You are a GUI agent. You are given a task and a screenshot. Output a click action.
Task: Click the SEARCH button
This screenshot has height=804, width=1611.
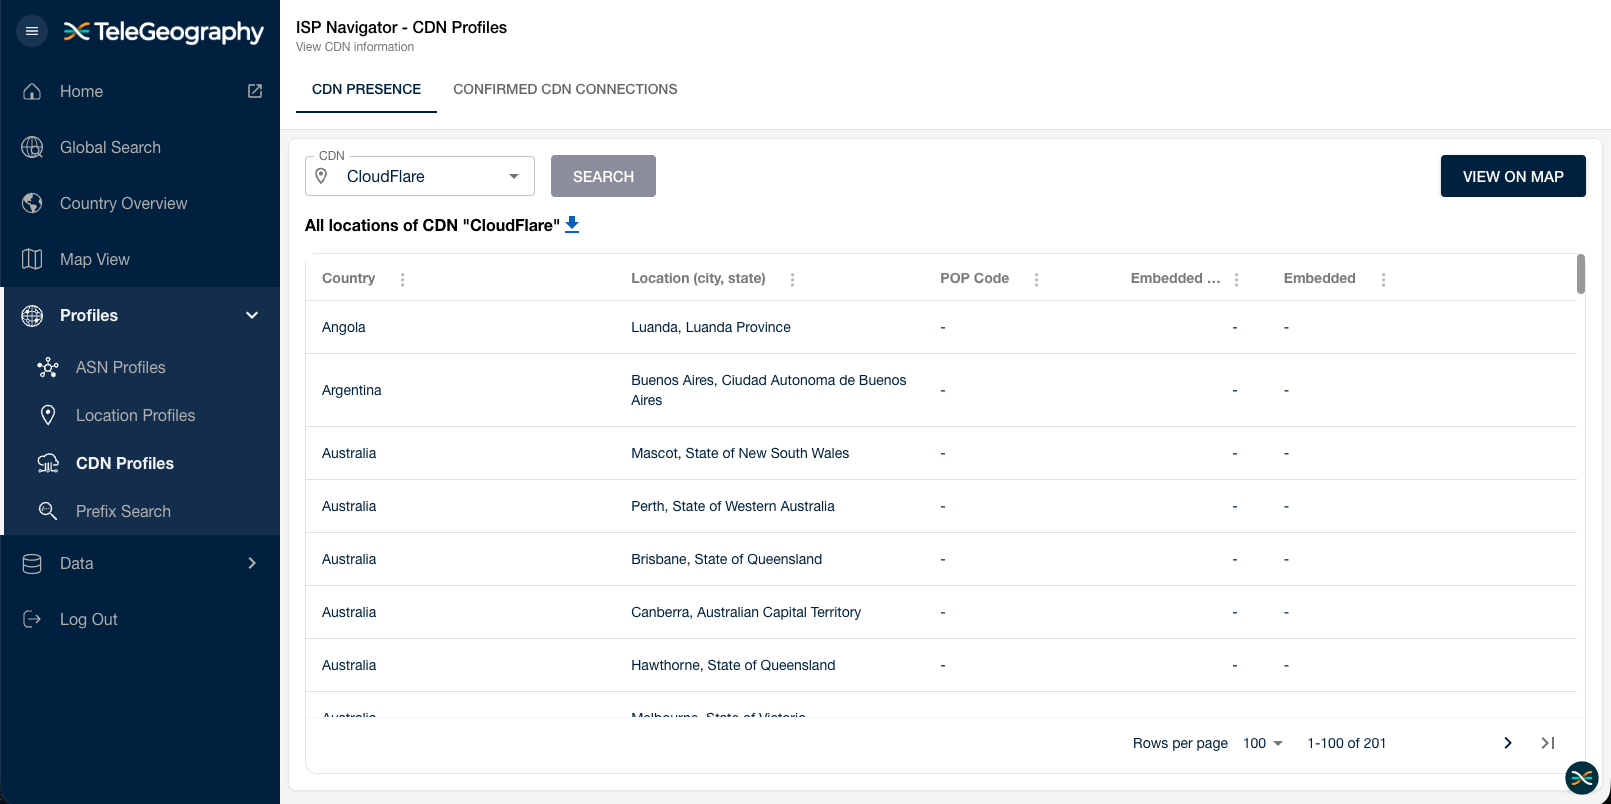coord(603,176)
